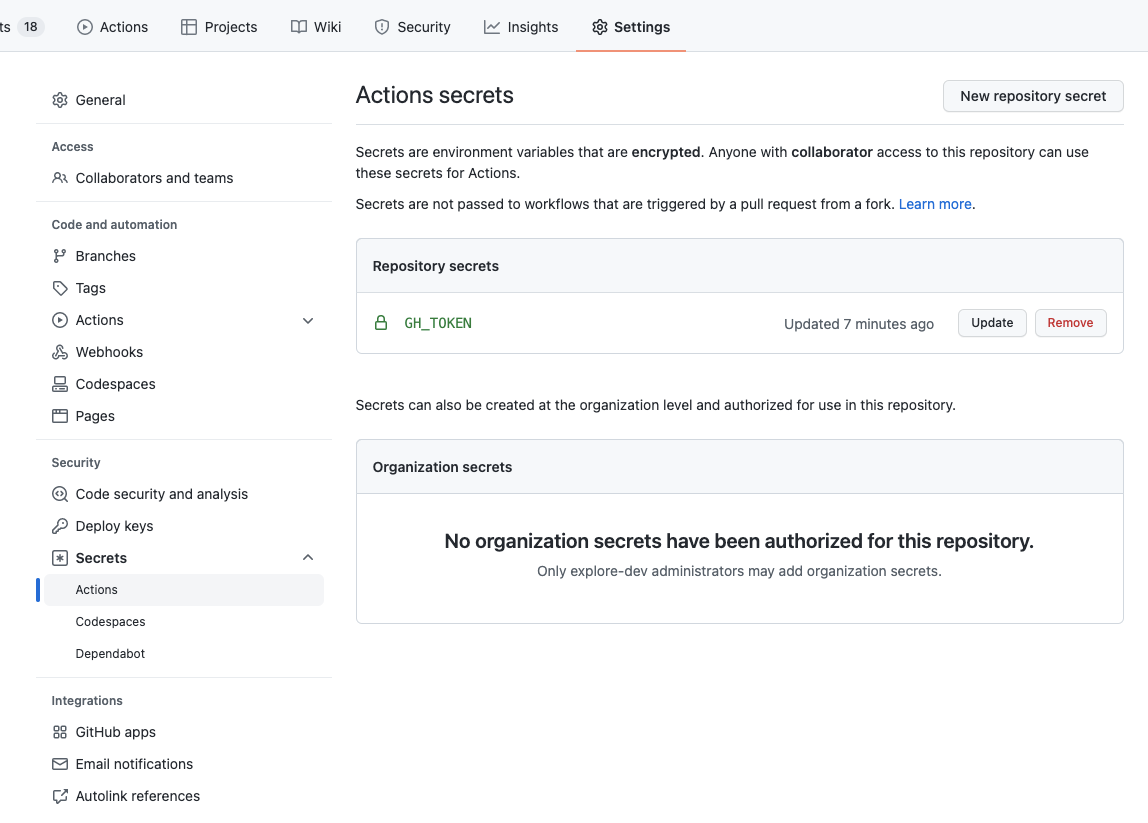Click the gear icon in the Settings tab
Image resolution: width=1148 pixels, height=823 pixels.
coord(600,27)
